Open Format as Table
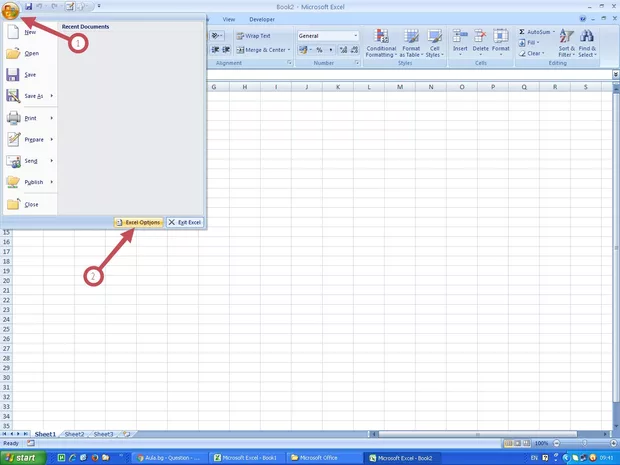 point(411,43)
